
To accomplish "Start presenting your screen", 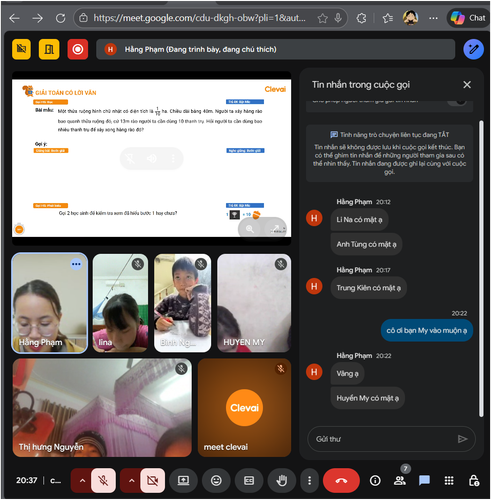I will (x=183, y=480).
